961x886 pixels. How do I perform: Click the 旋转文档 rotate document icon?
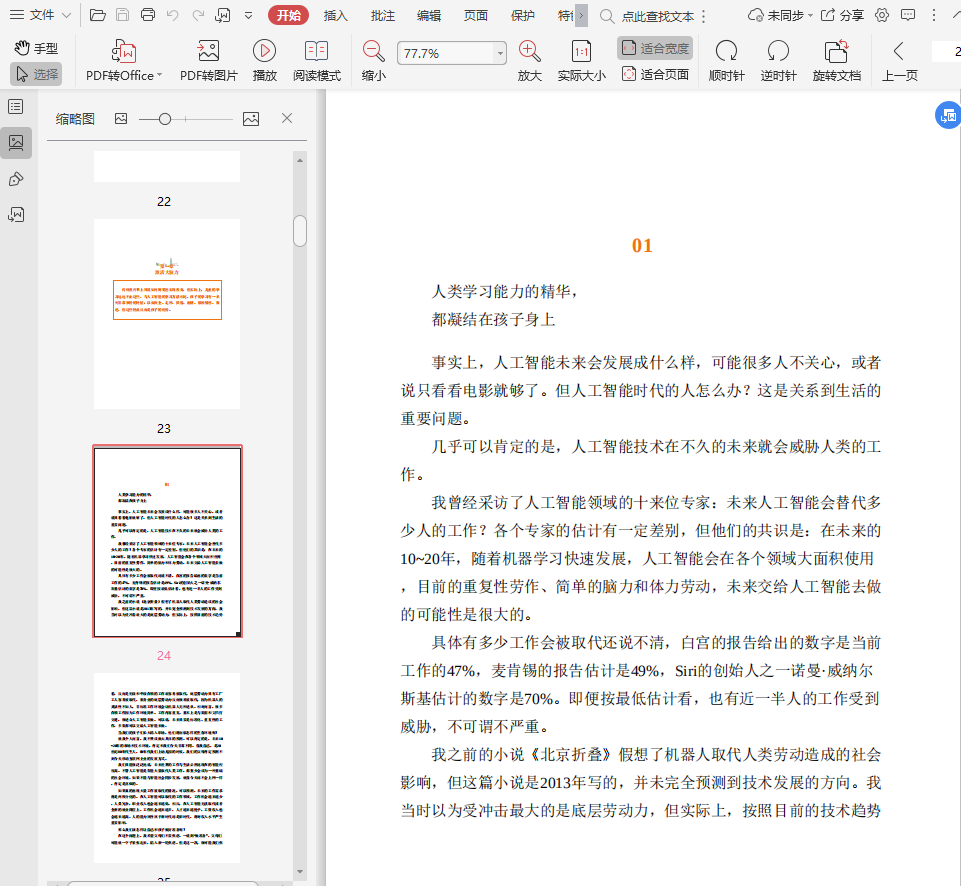(836, 51)
